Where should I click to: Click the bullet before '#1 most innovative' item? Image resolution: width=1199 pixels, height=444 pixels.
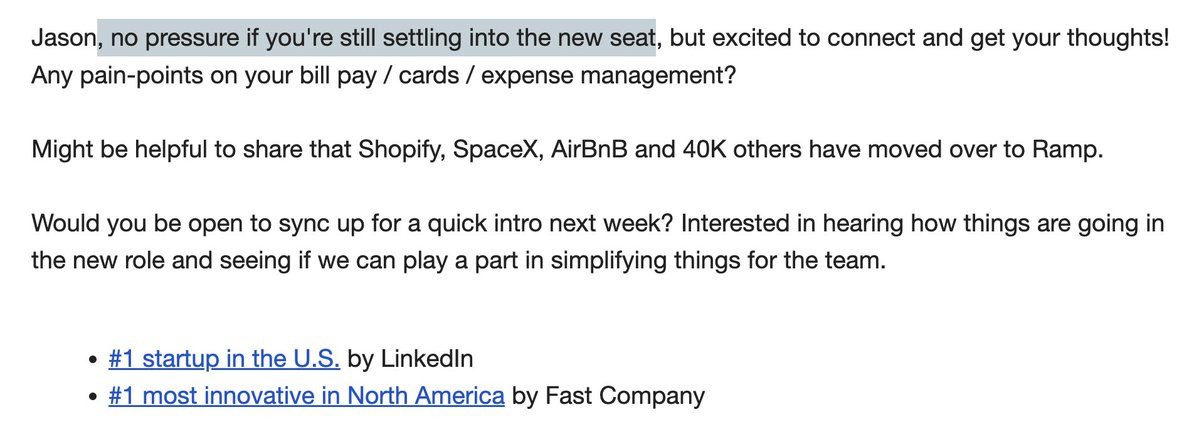[93, 397]
